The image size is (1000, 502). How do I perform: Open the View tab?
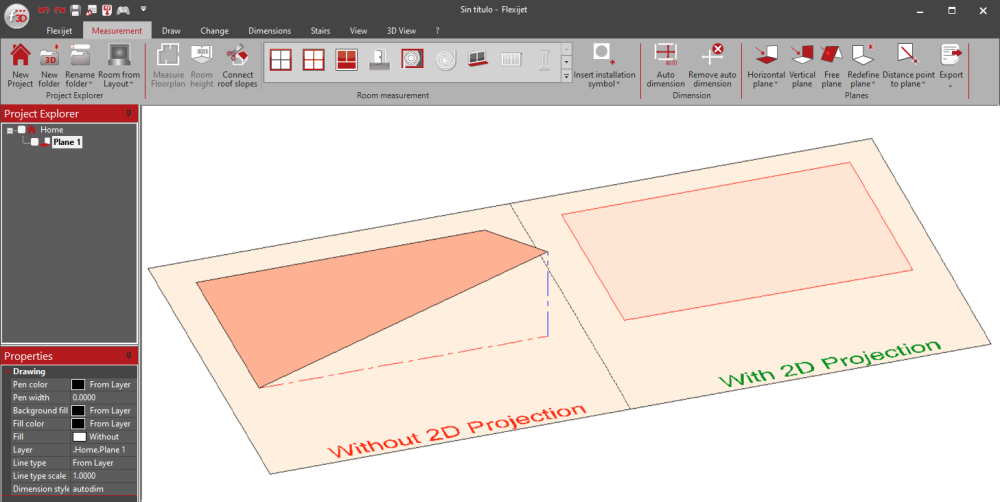[358, 31]
